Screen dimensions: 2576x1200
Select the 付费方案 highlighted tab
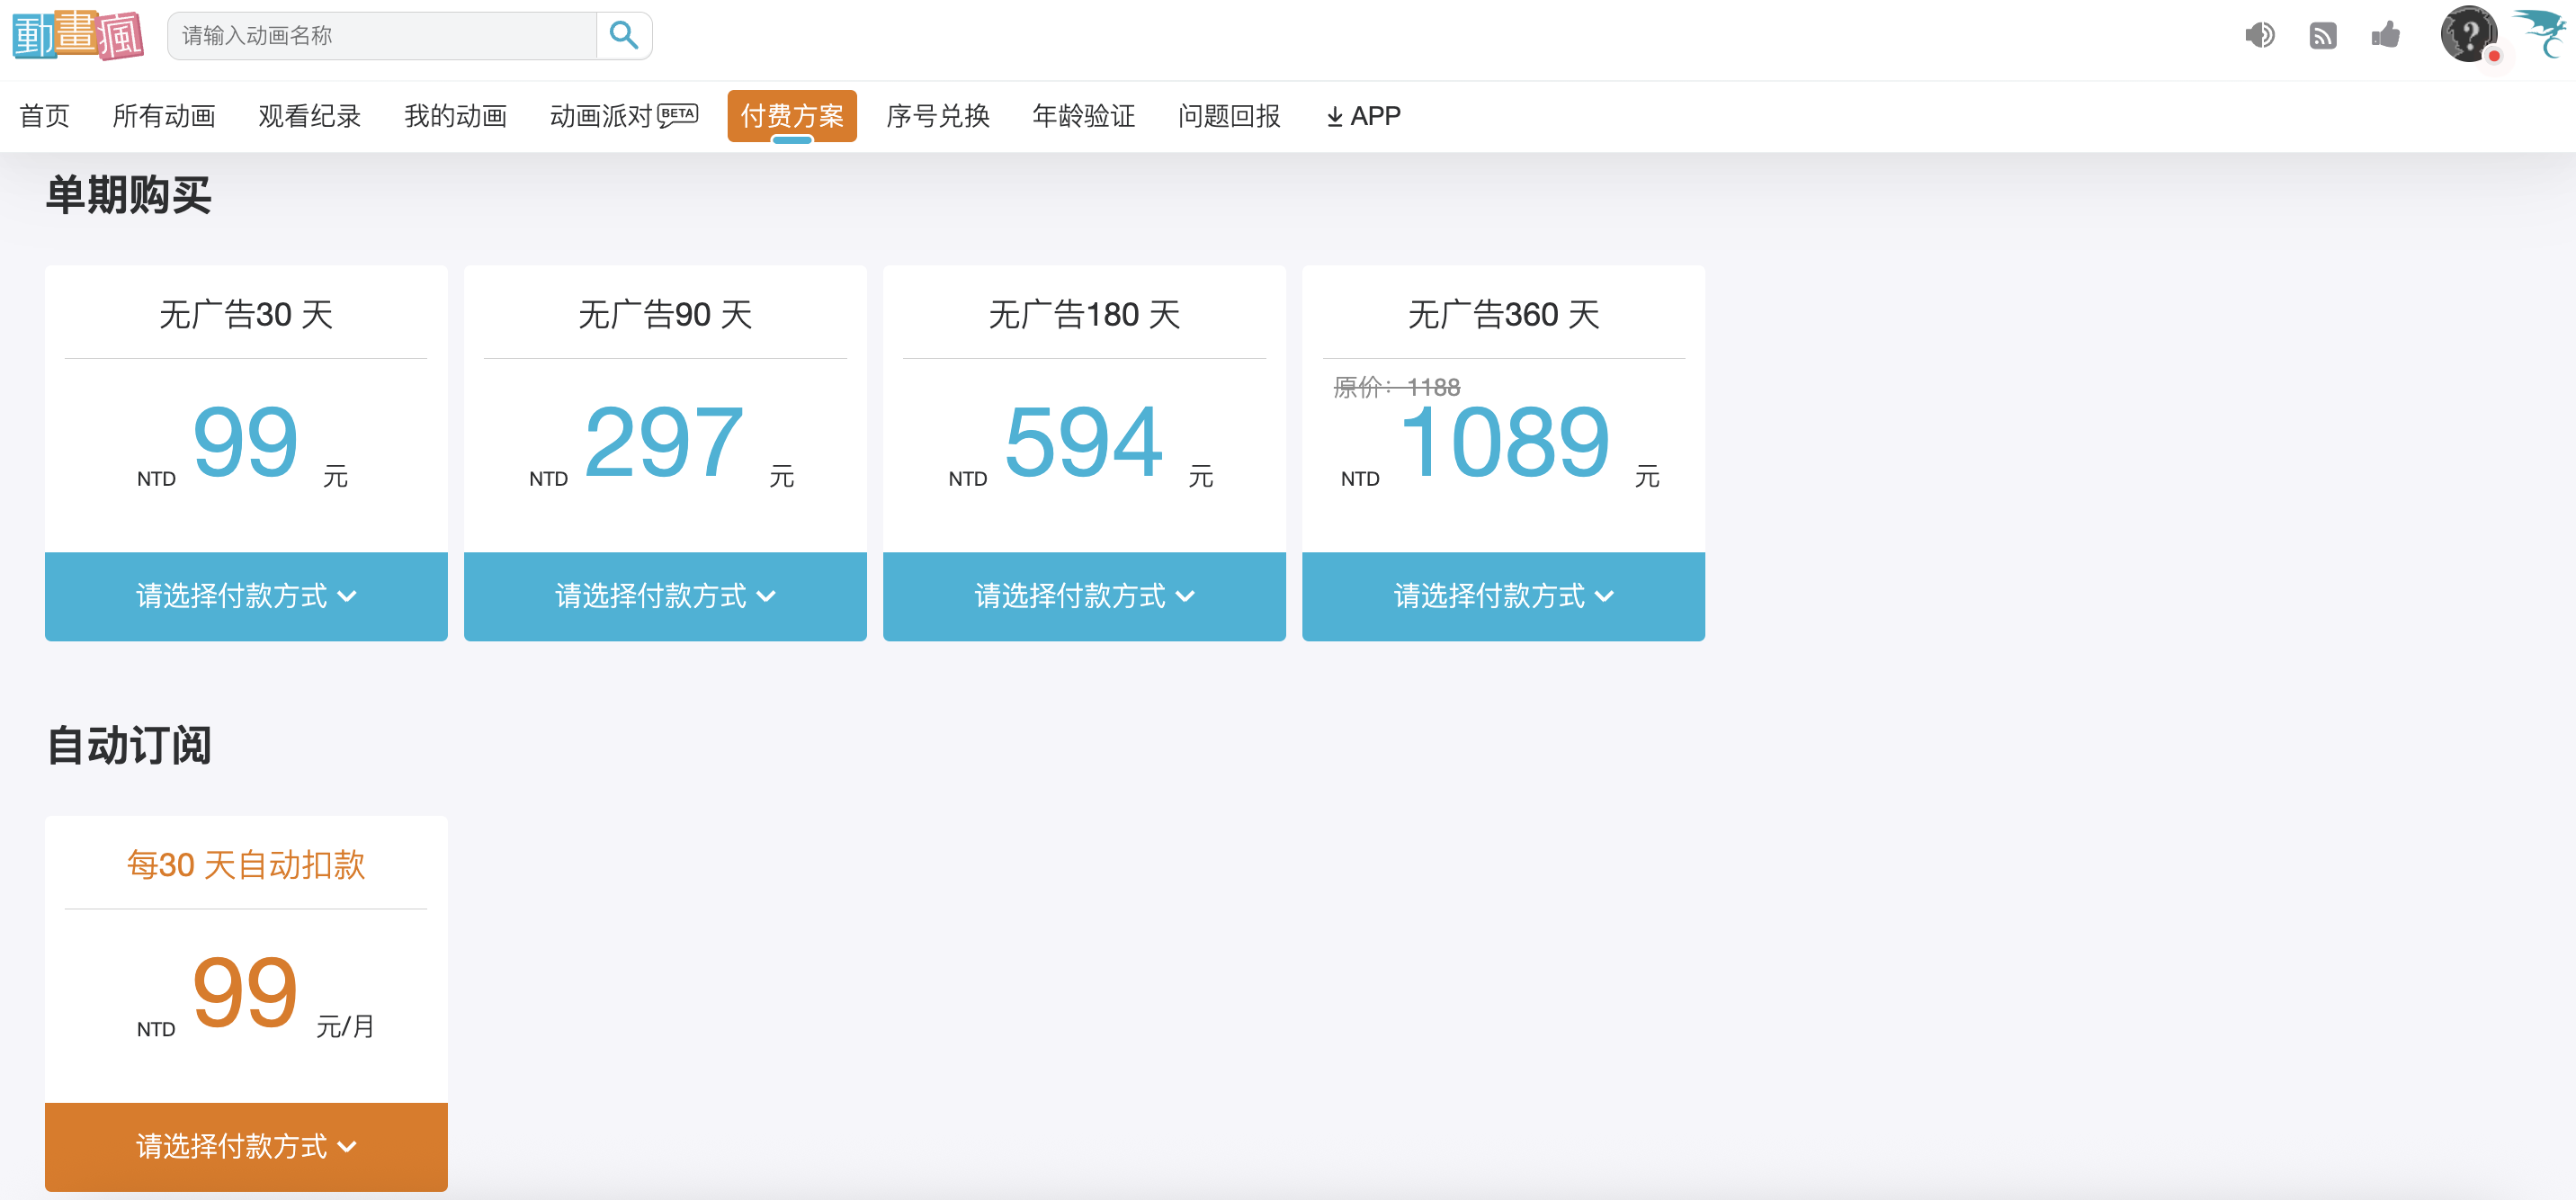click(x=791, y=116)
